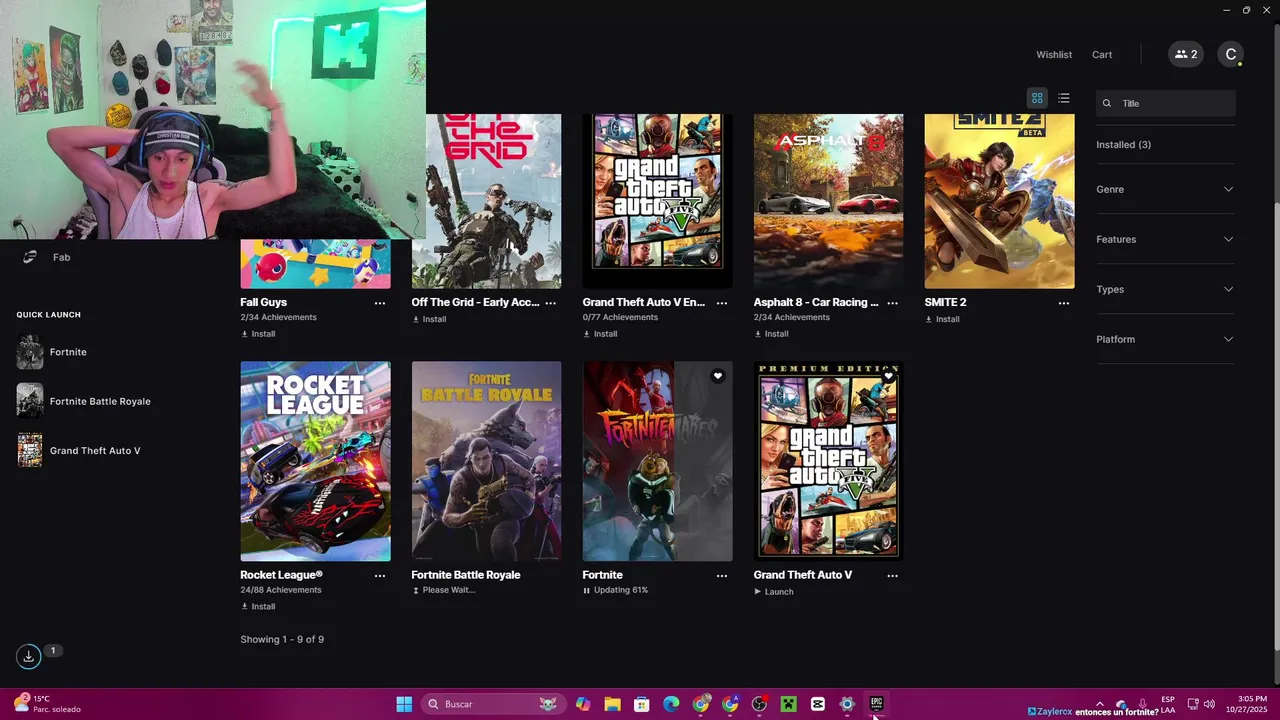
Task: Open Fall Guys three-dot options menu
Action: (x=380, y=303)
